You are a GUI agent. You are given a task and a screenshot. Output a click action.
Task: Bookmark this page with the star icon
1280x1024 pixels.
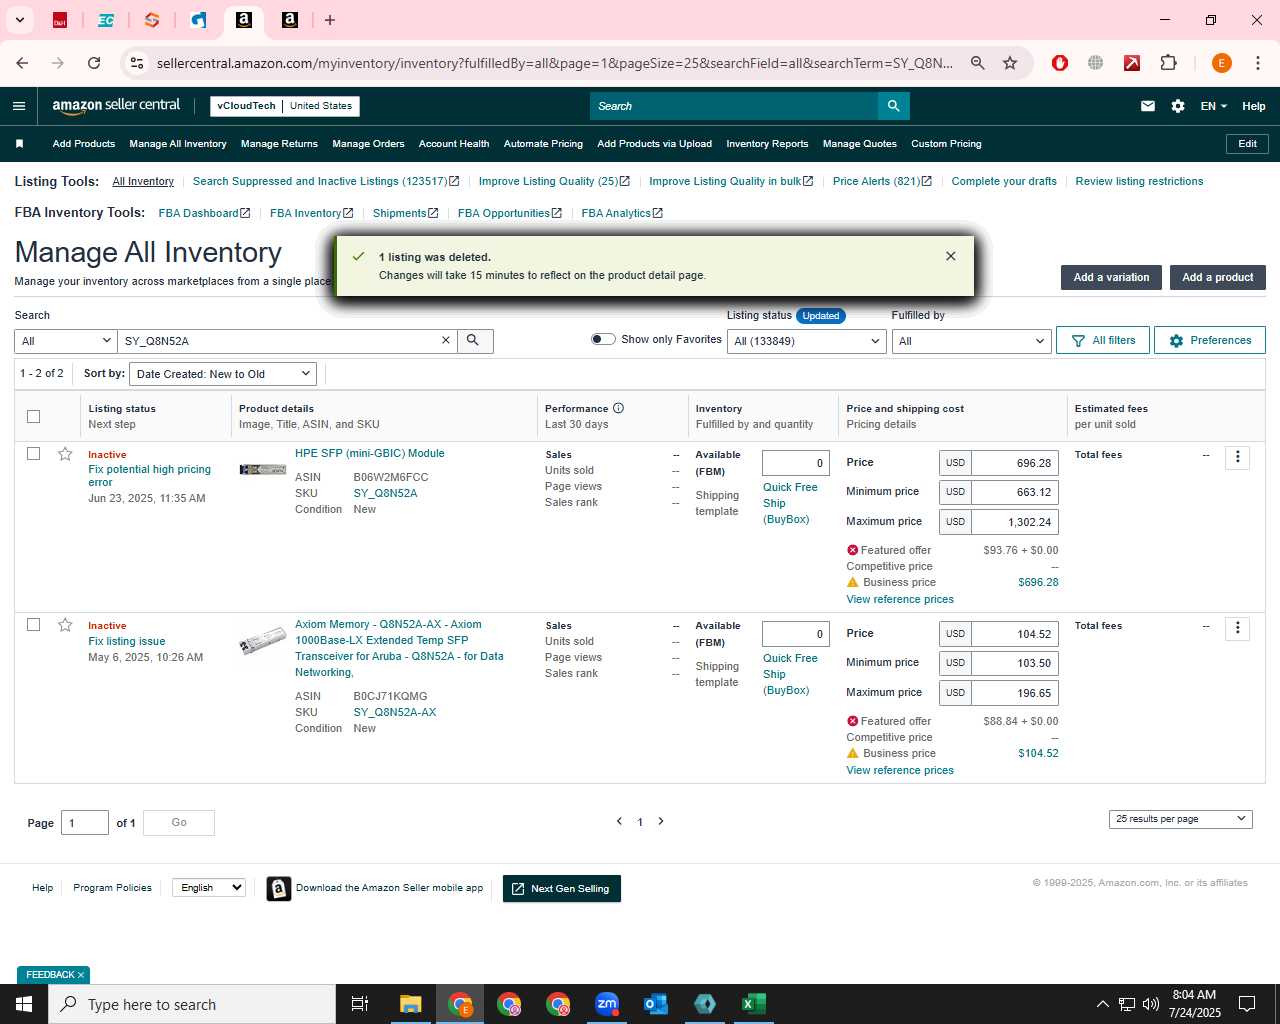click(x=1010, y=63)
